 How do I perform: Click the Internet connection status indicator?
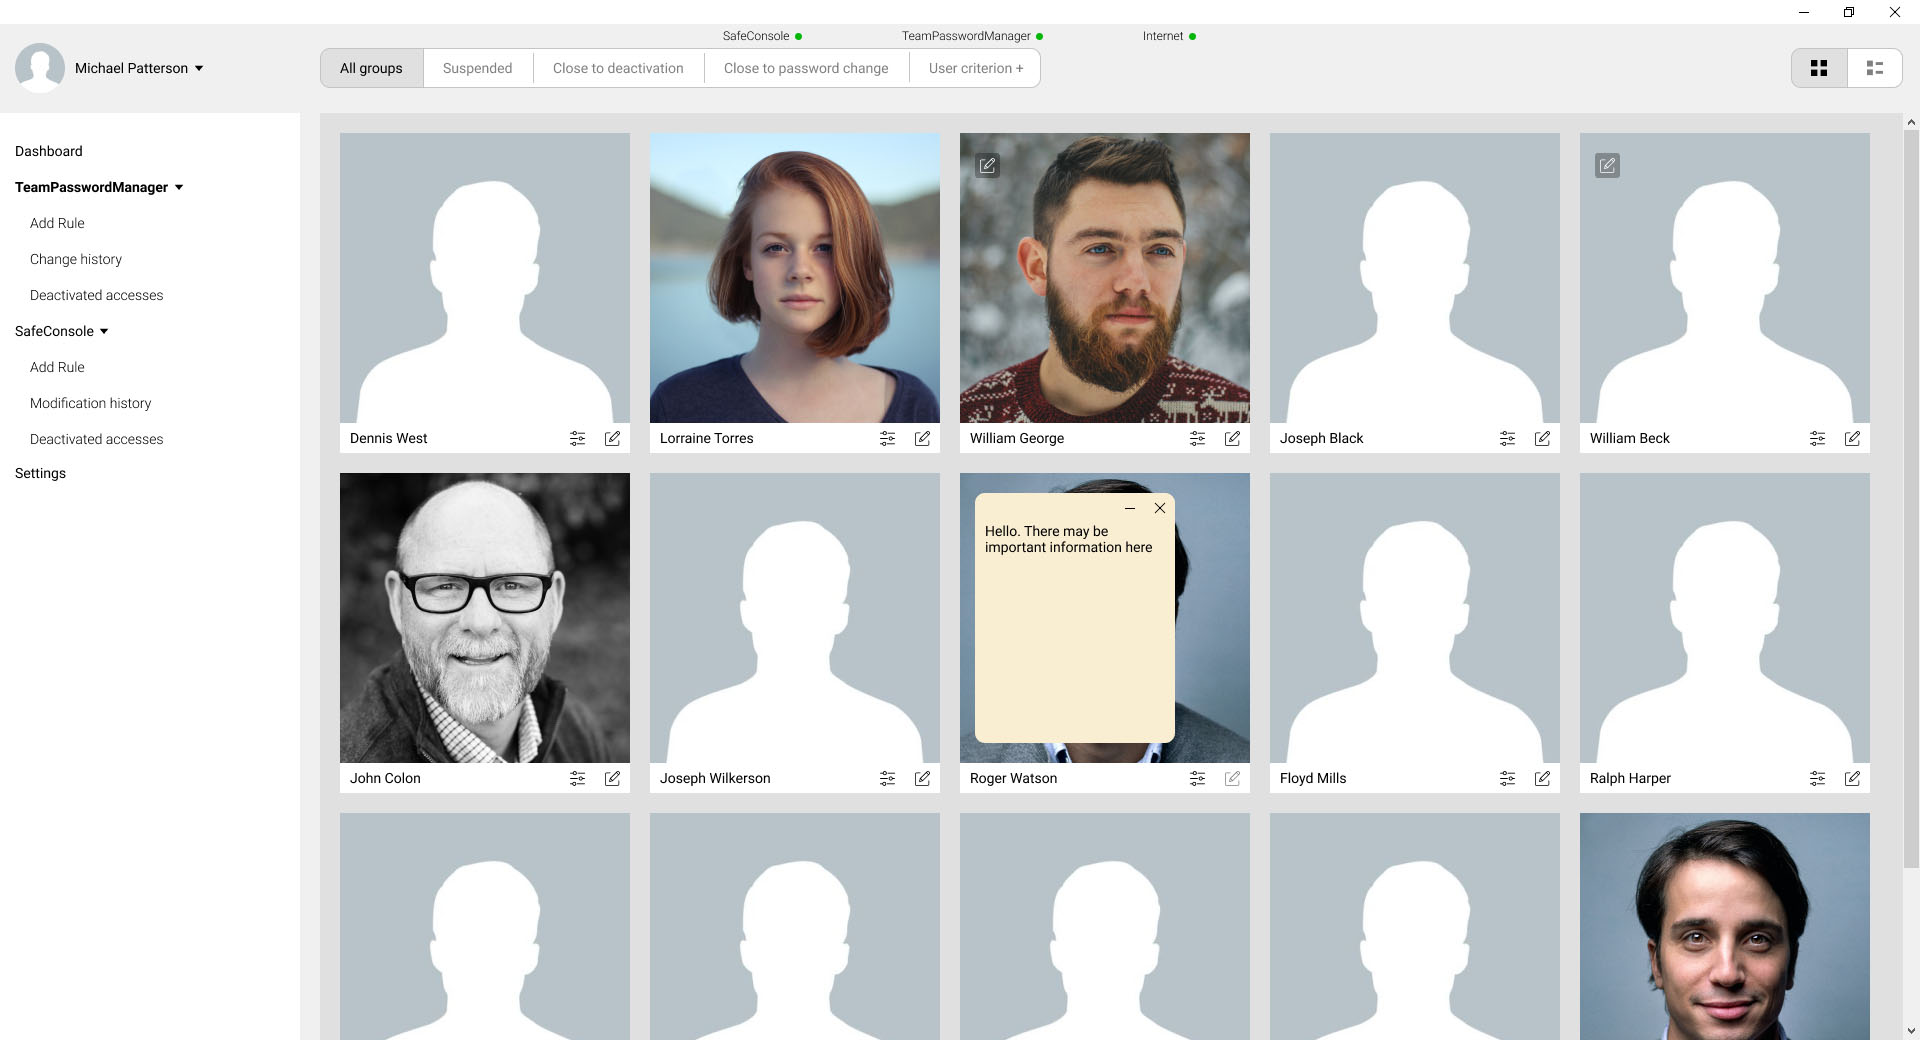click(x=1192, y=36)
